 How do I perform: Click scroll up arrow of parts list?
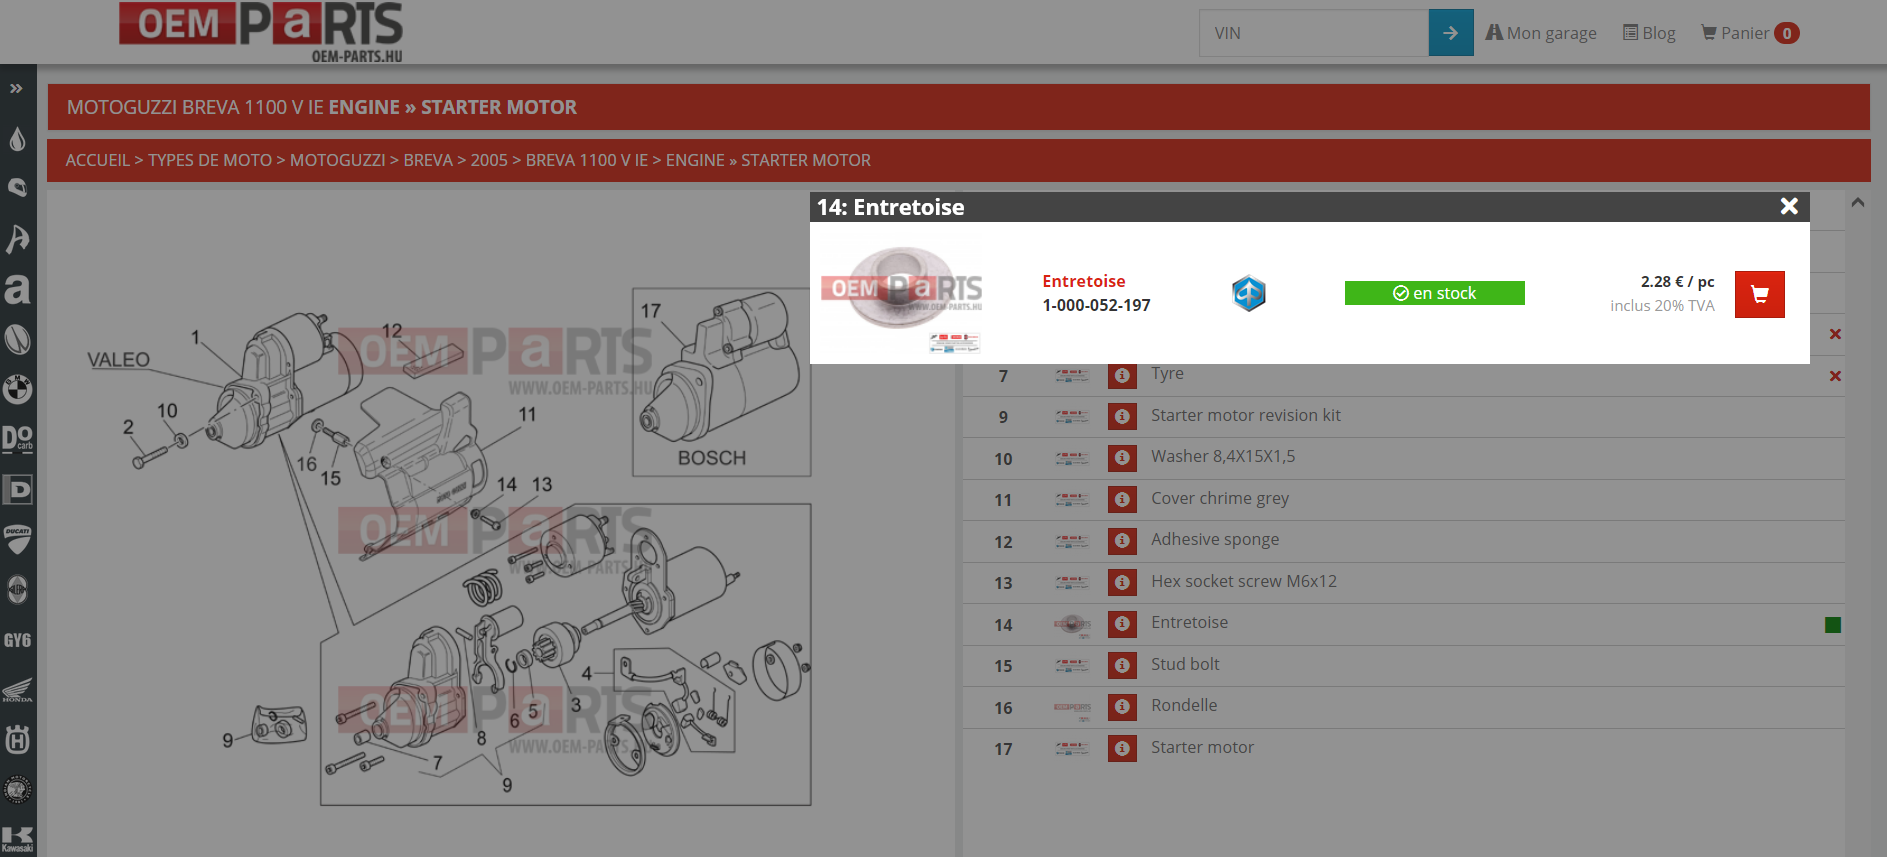pyautogui.click(x=1857, y=202)
